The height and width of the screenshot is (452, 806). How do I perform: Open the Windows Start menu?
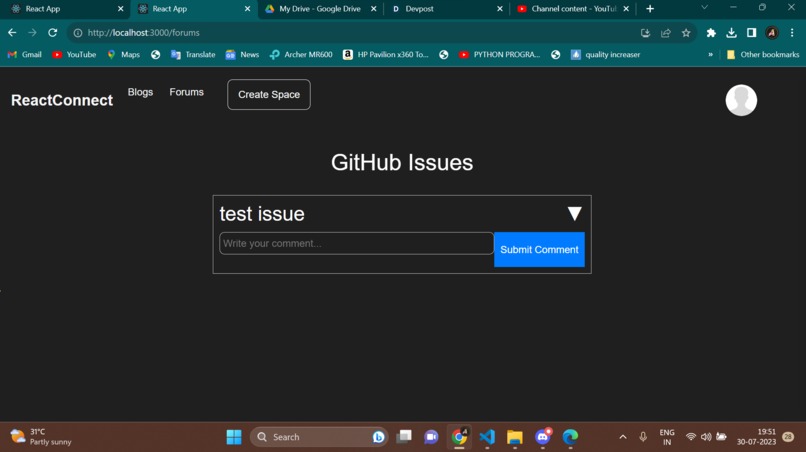234,437
